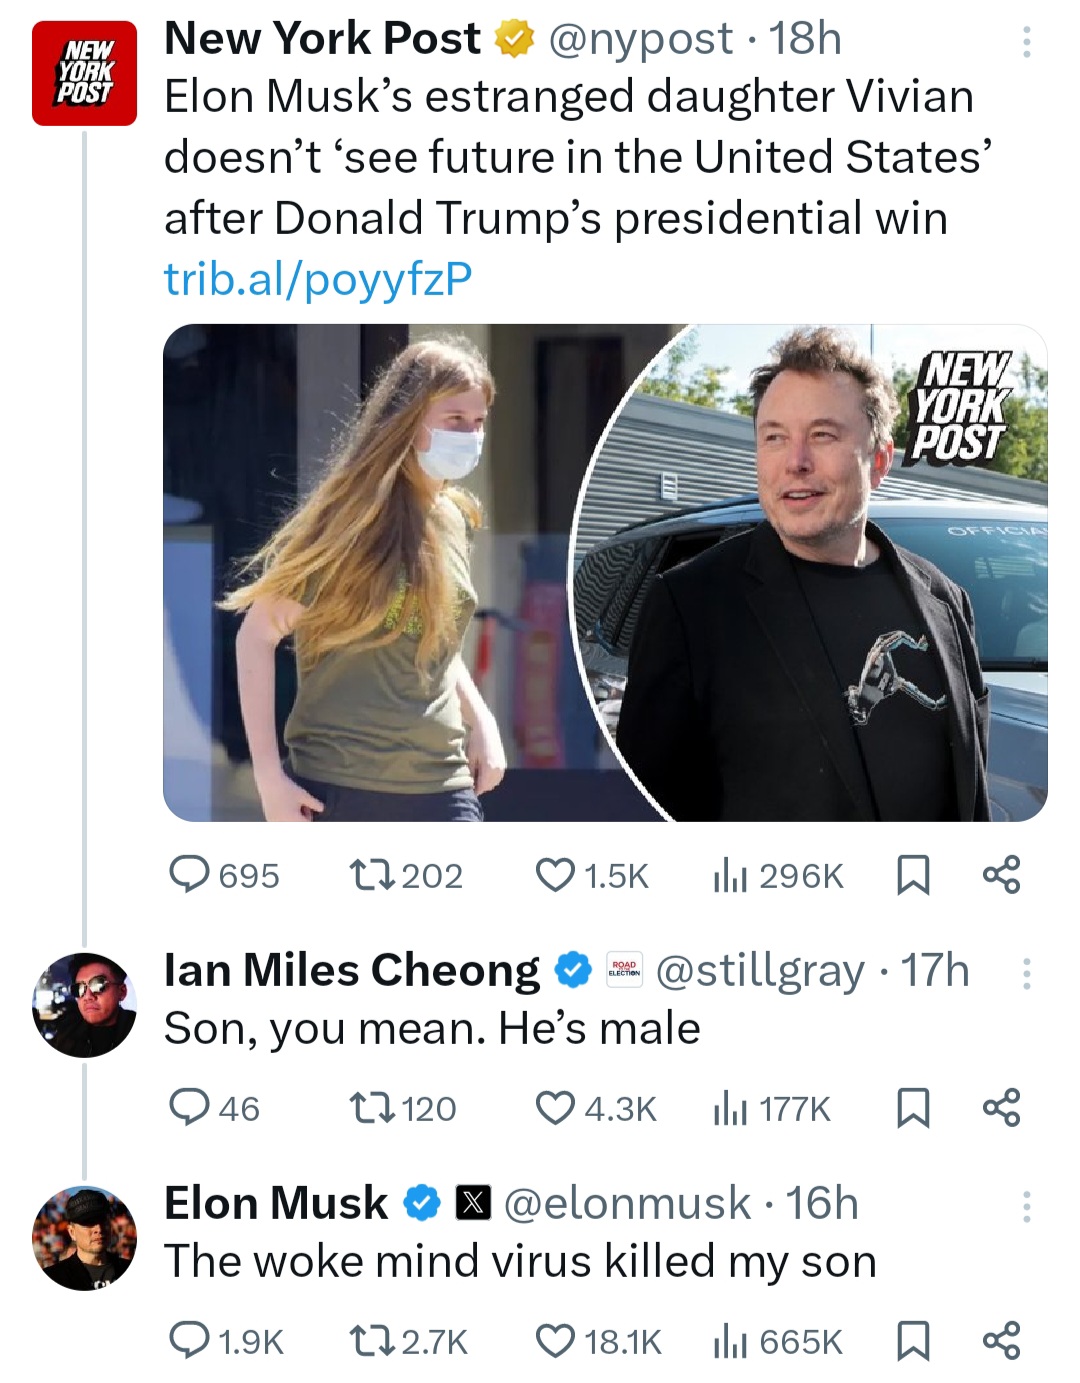The width and height of the screenshot is (1080, 1383).
Task: Share Elon Musk's tweet
Action: point(1001,1341)
